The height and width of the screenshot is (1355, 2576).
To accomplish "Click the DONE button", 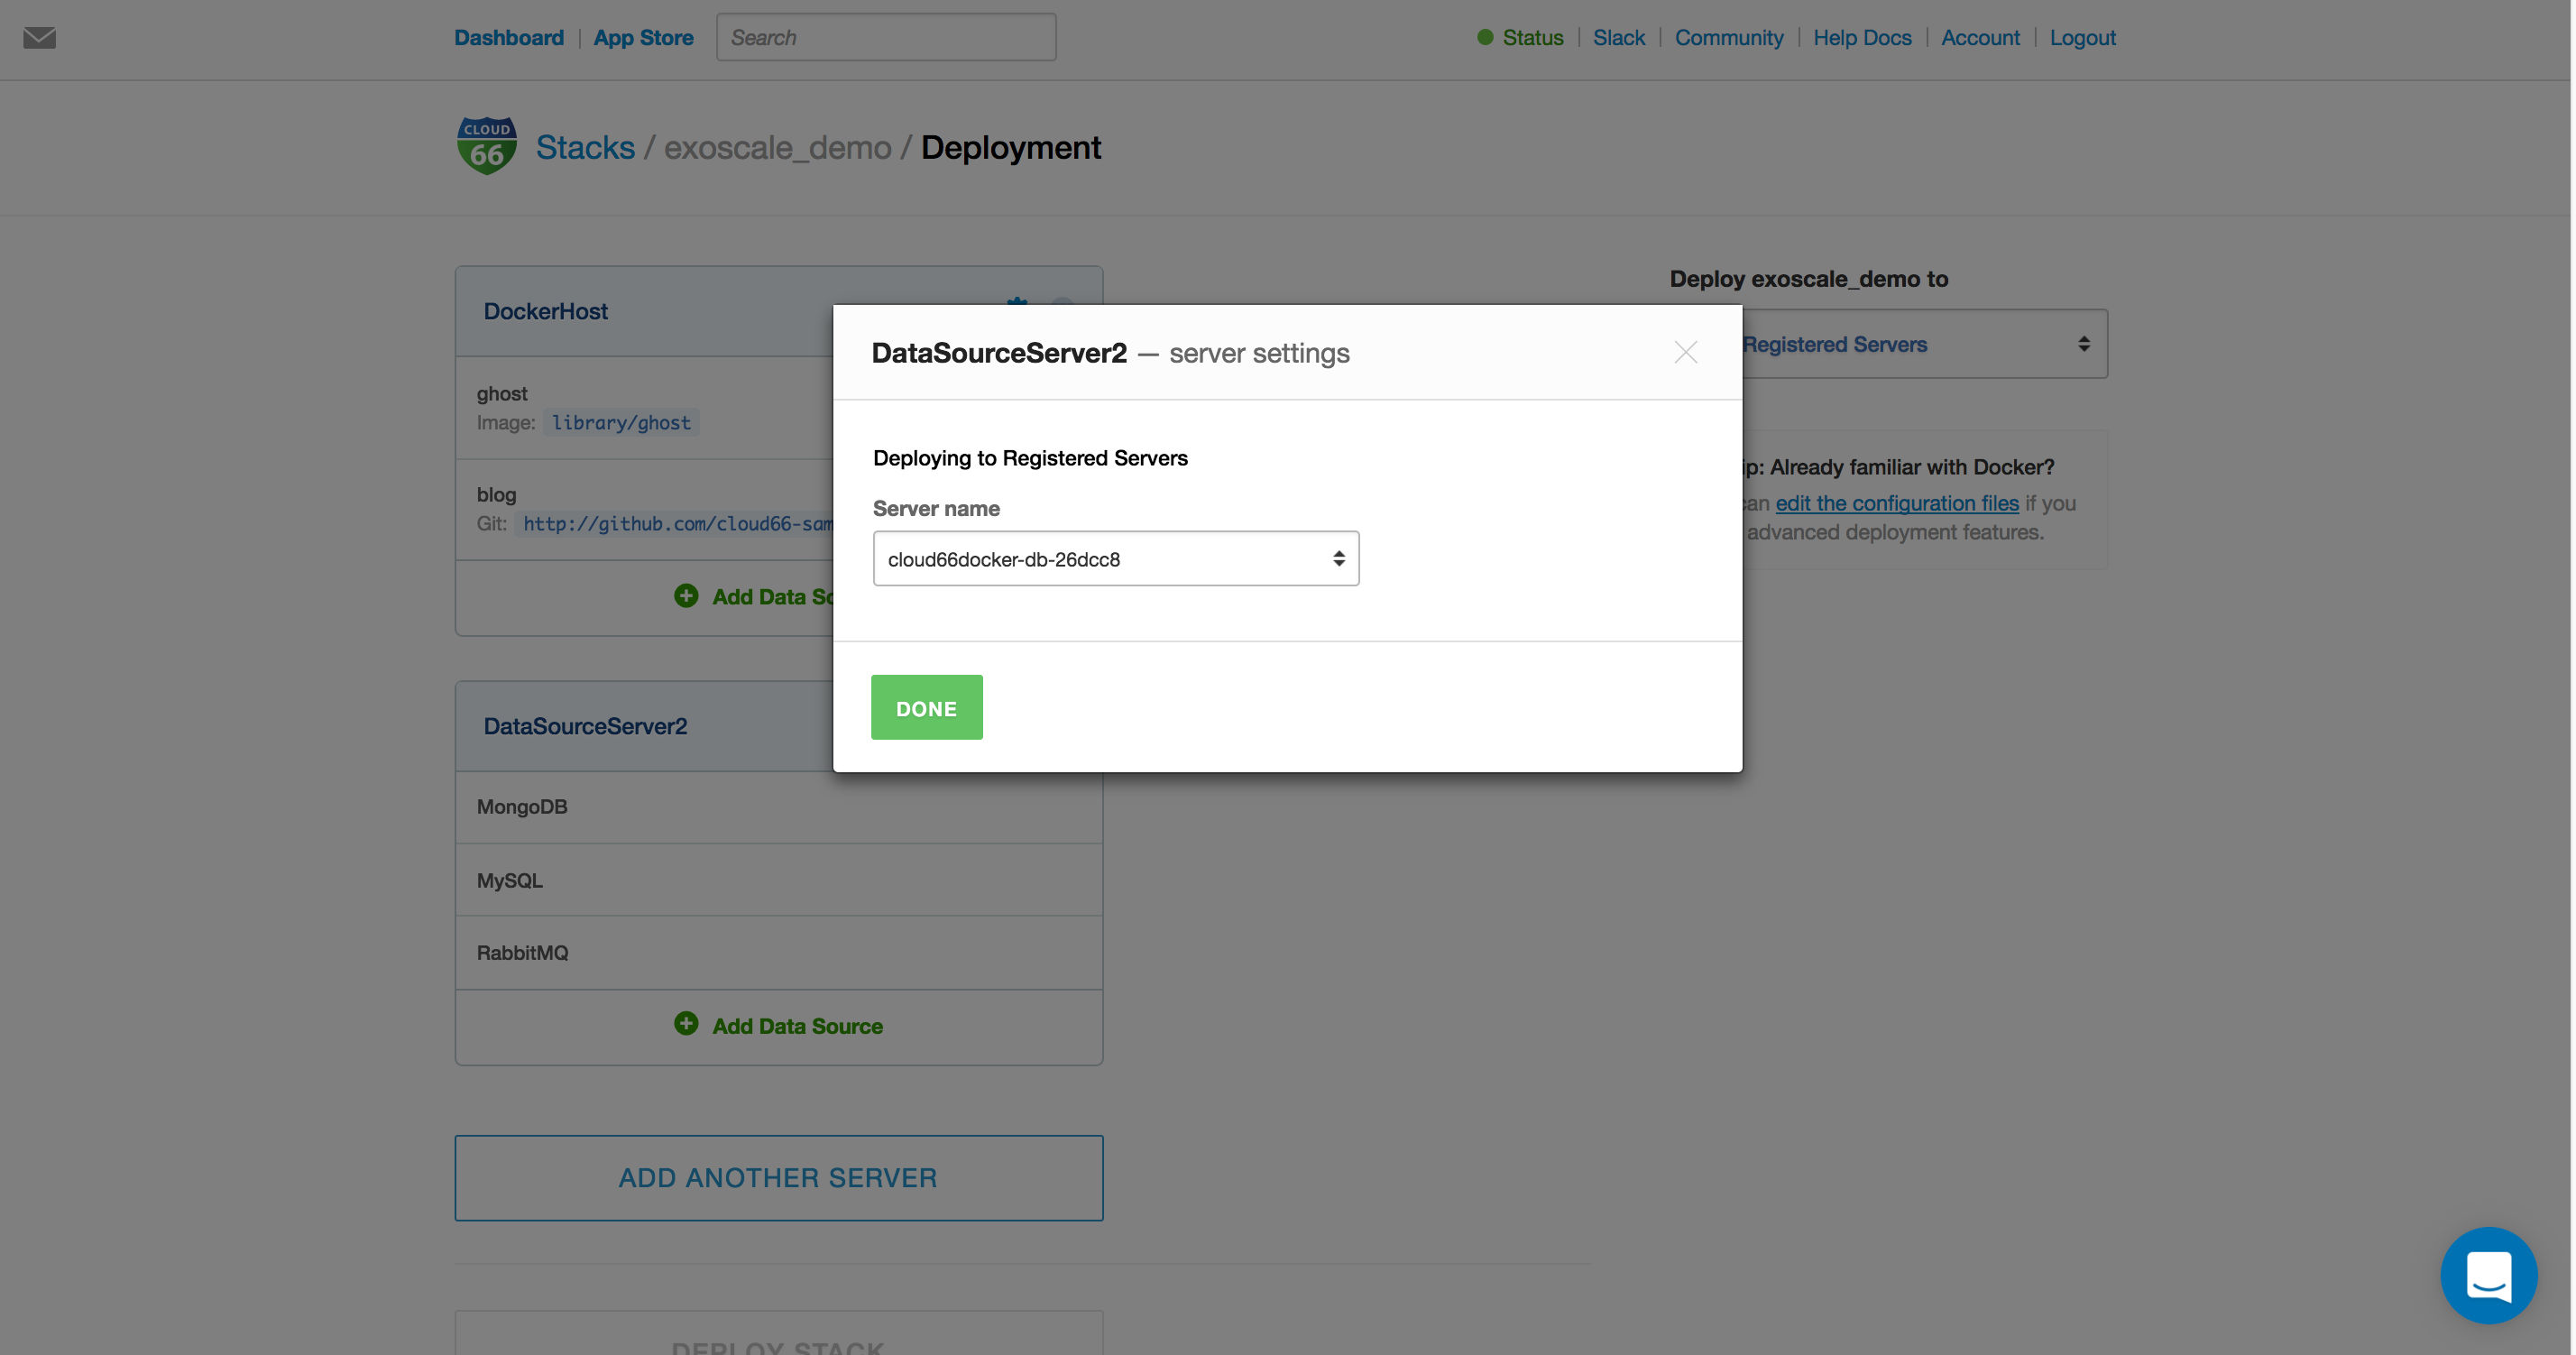I will click(x=926, y=707).
